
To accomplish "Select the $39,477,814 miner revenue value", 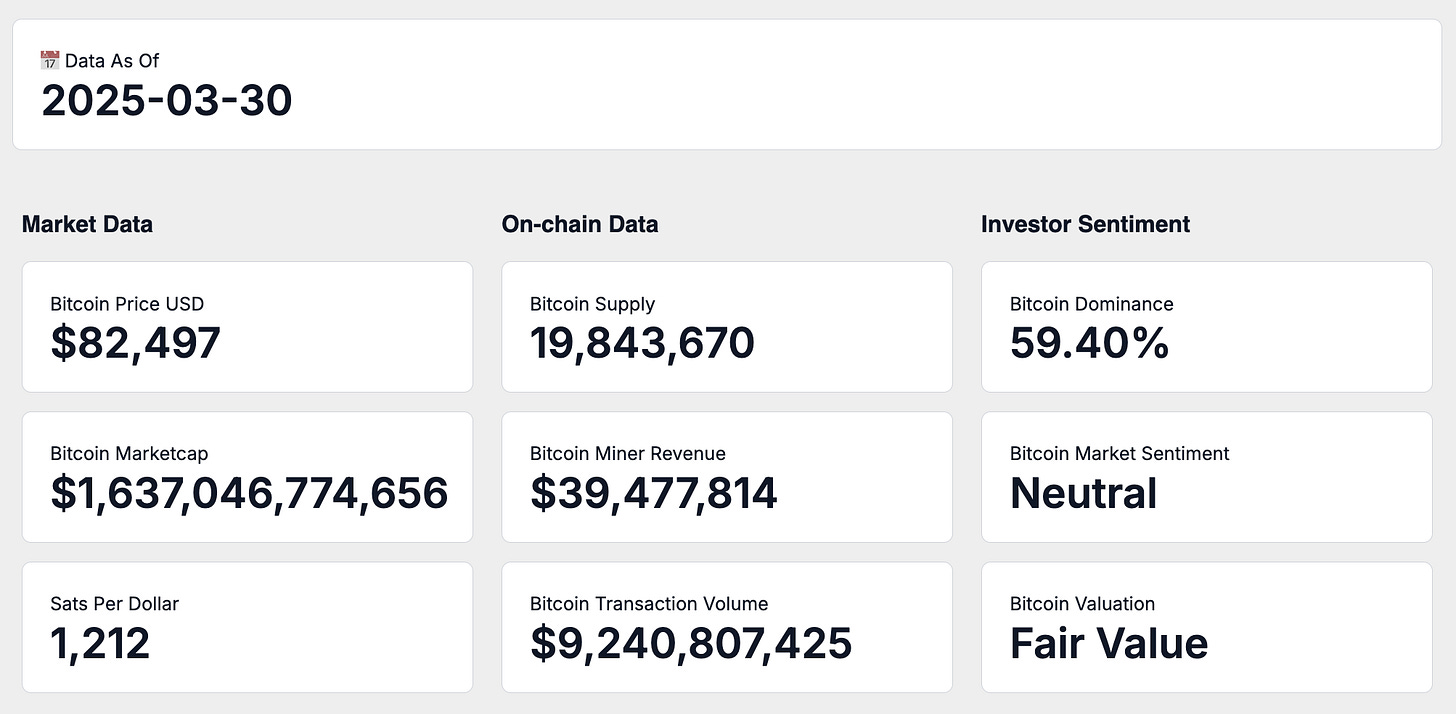I will 653,493.
